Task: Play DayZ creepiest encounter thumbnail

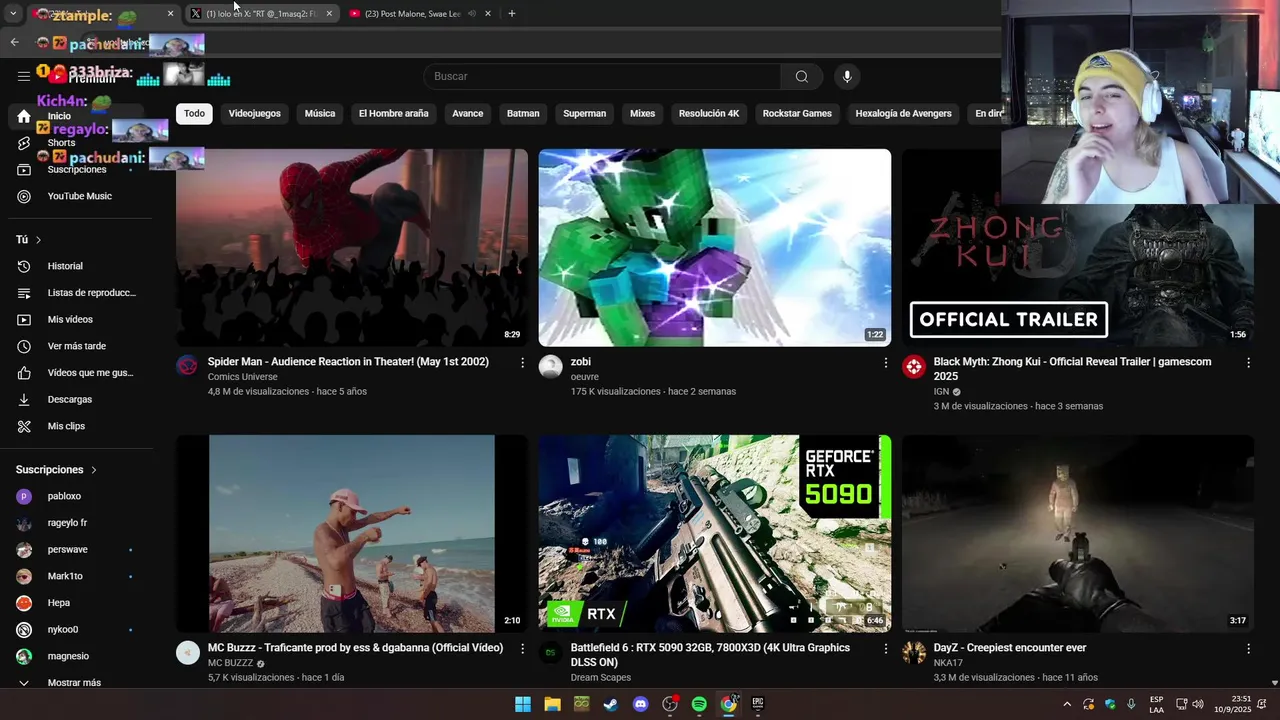Action: [1078, 533]
